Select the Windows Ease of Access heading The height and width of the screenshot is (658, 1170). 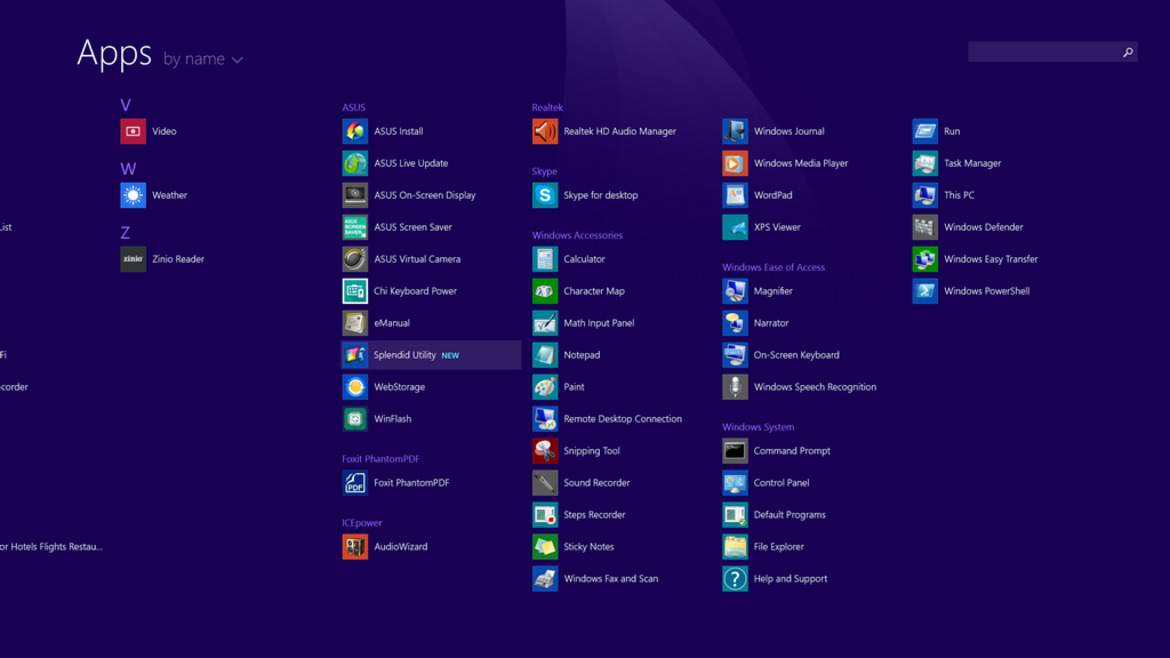pos(773,267)
